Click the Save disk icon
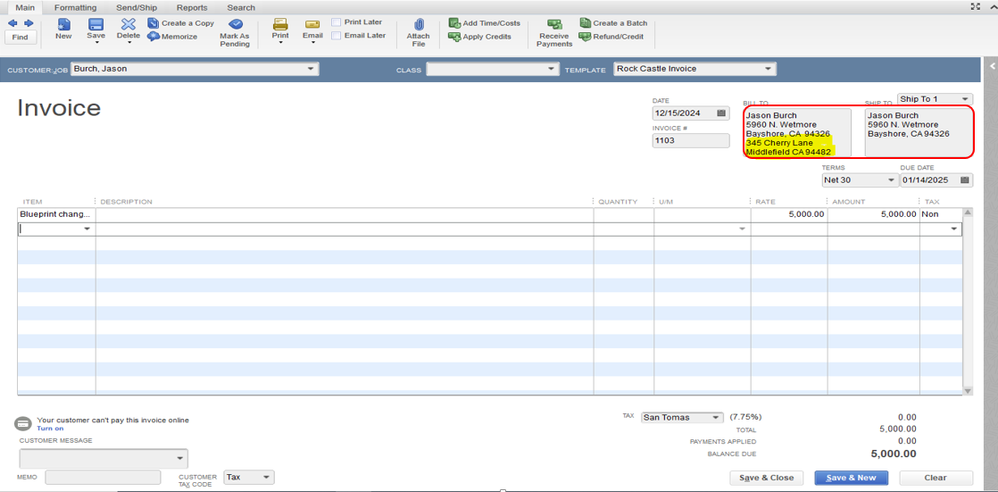 click(x=96, y=24)
